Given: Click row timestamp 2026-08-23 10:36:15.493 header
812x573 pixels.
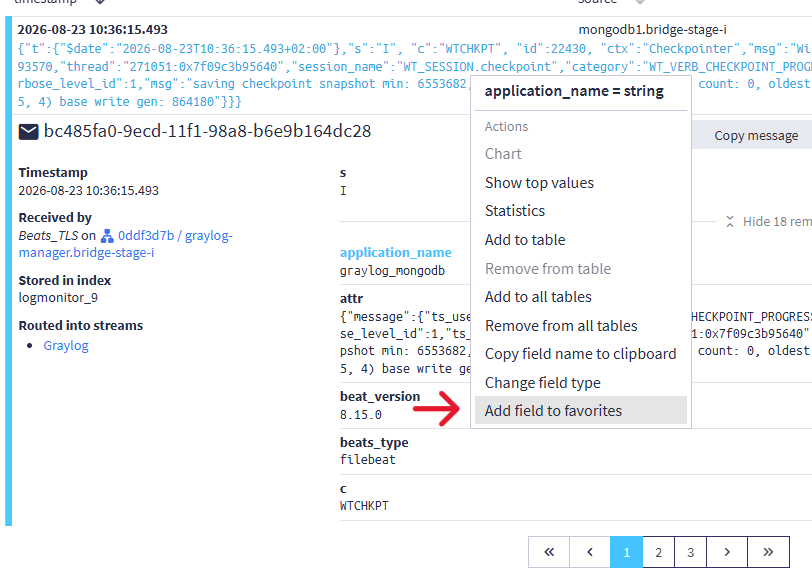Looking at the screenshot, I should (x=93, y=30).
